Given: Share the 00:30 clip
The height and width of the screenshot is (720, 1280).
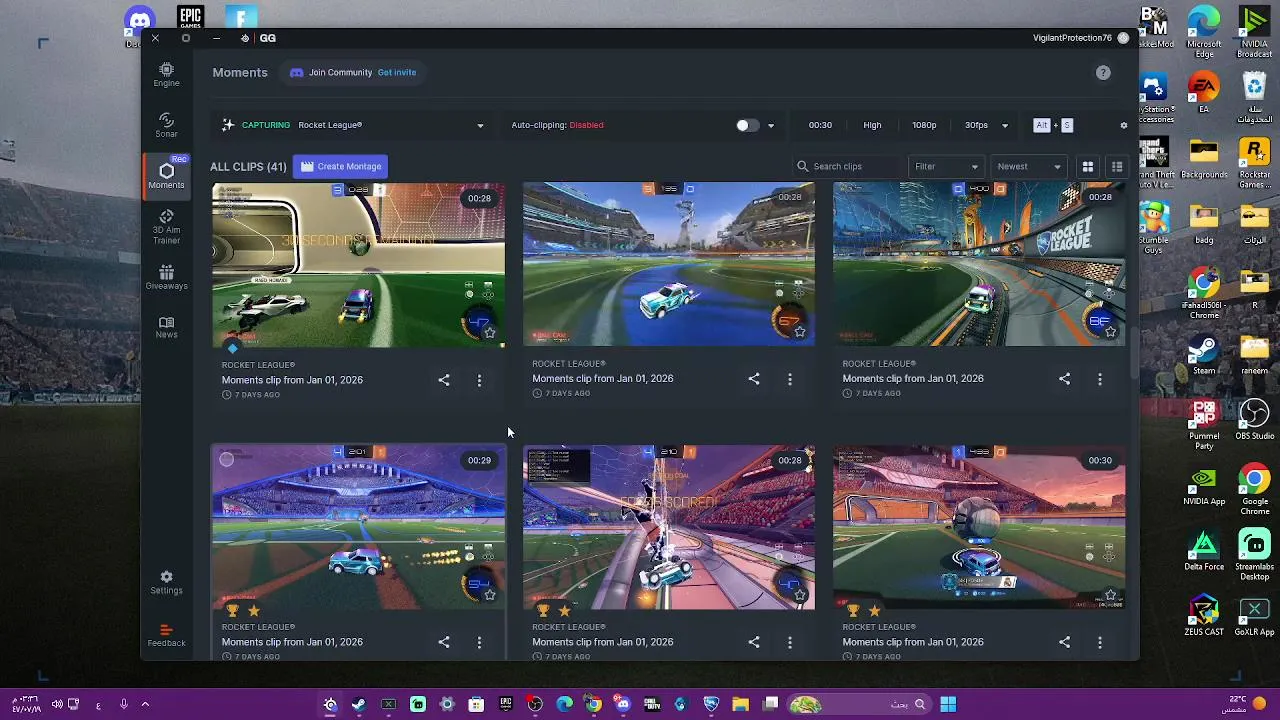Looking at the screenshot, I should coord(1064,642).
